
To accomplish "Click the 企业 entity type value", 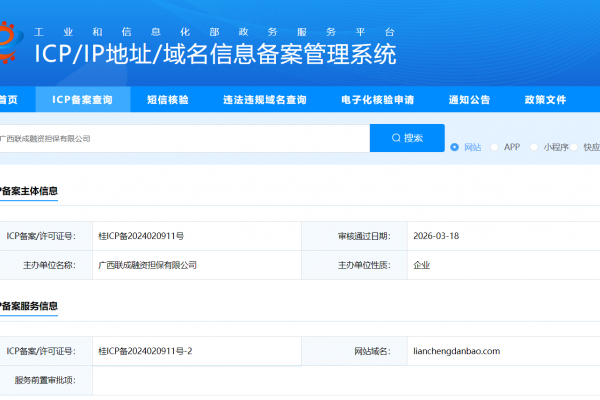I will point(421,265).
